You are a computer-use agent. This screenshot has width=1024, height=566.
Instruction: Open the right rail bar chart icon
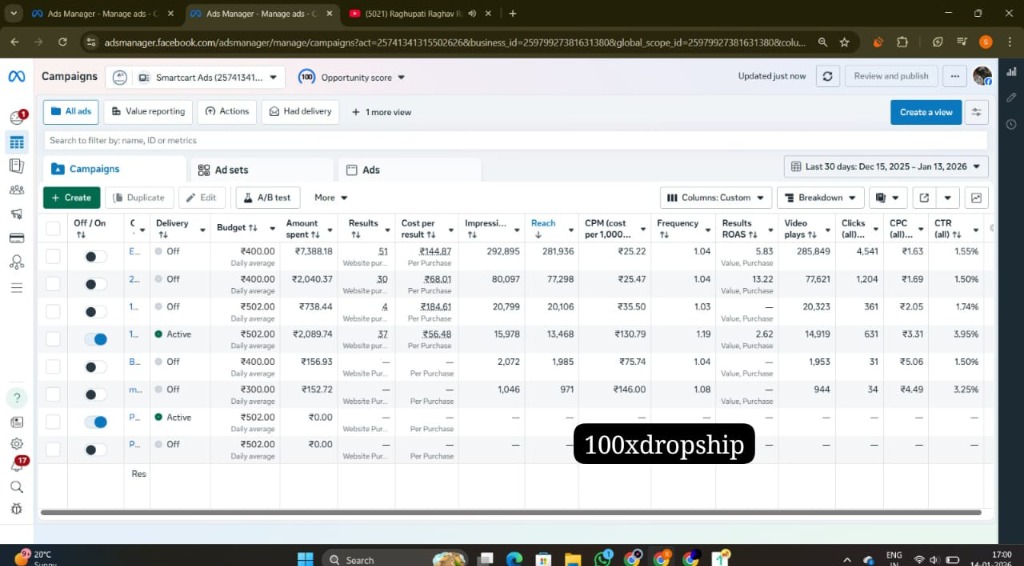tap(1011, 72)
